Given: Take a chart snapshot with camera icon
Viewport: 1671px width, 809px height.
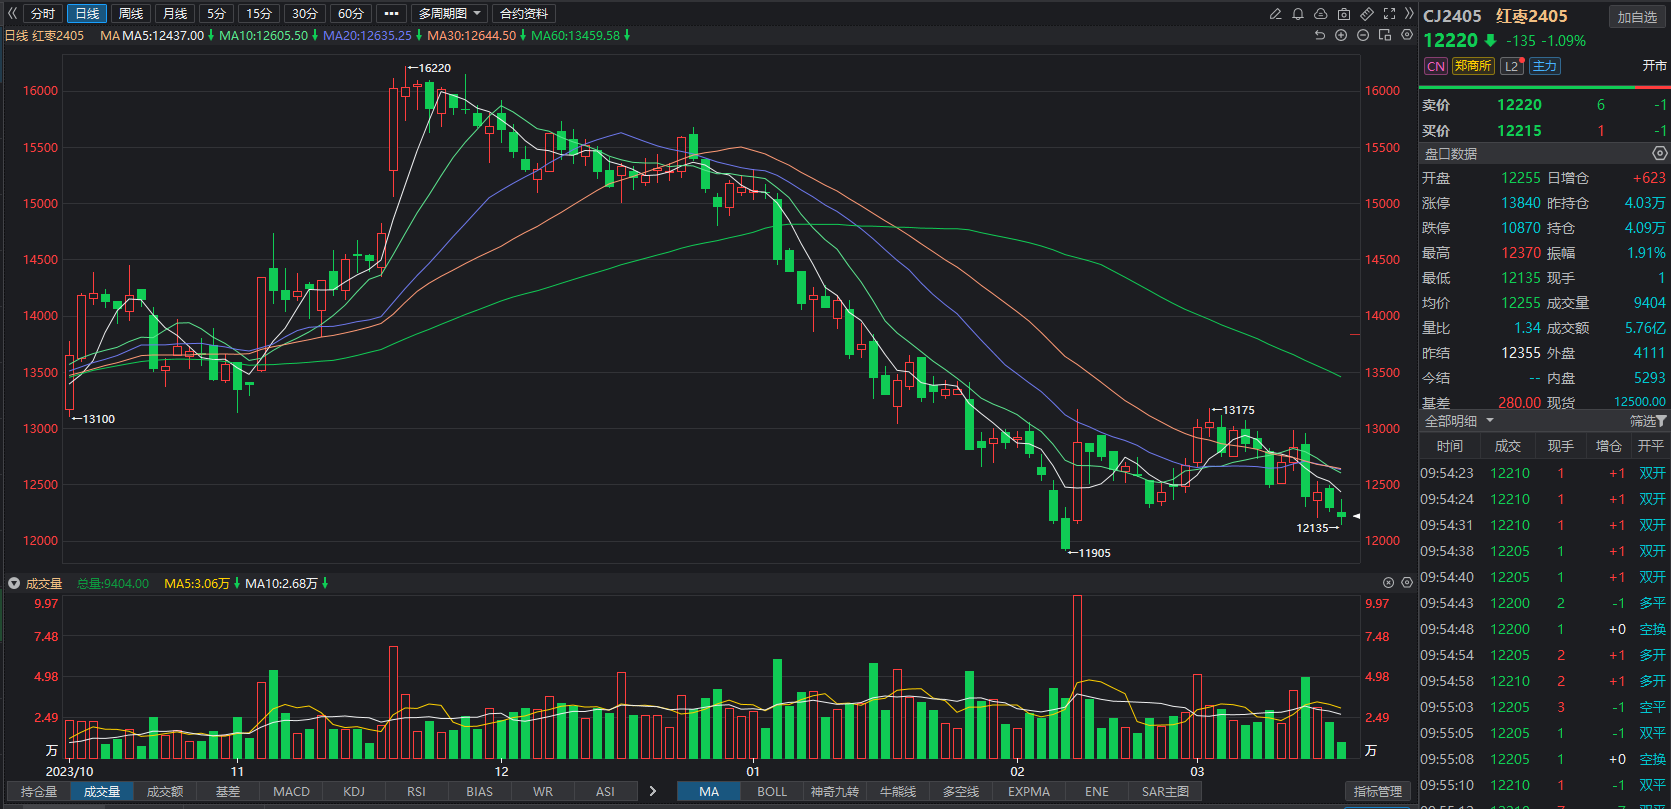Looking at the screenshot, I should (x=1344, y=14).
